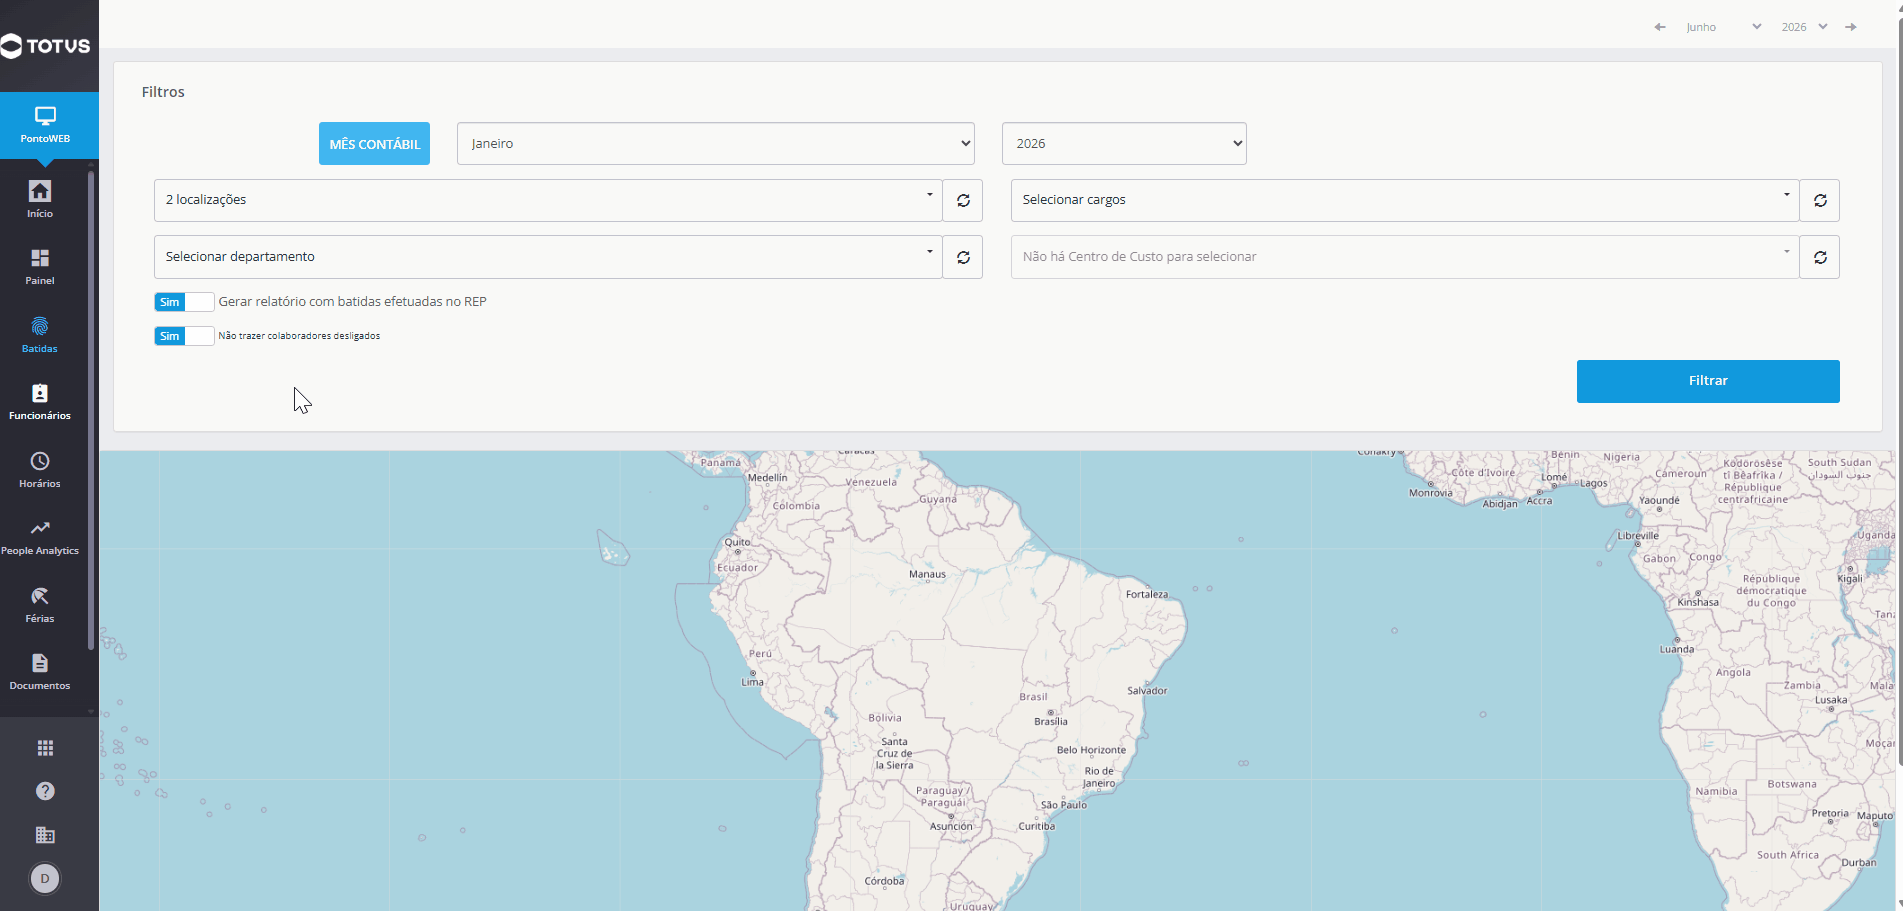Image resolution: width=1903 pixels, height=911 pixels.
Task: Click Belo Horizonte map label
Action: [1091, 750]
